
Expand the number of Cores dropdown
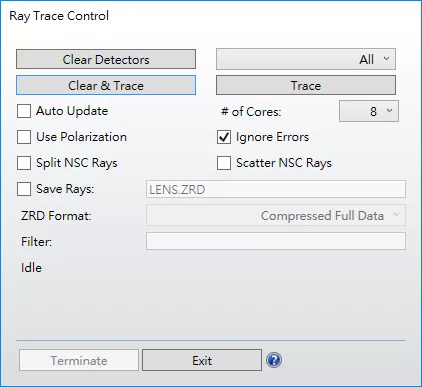[x=369, y=111]
